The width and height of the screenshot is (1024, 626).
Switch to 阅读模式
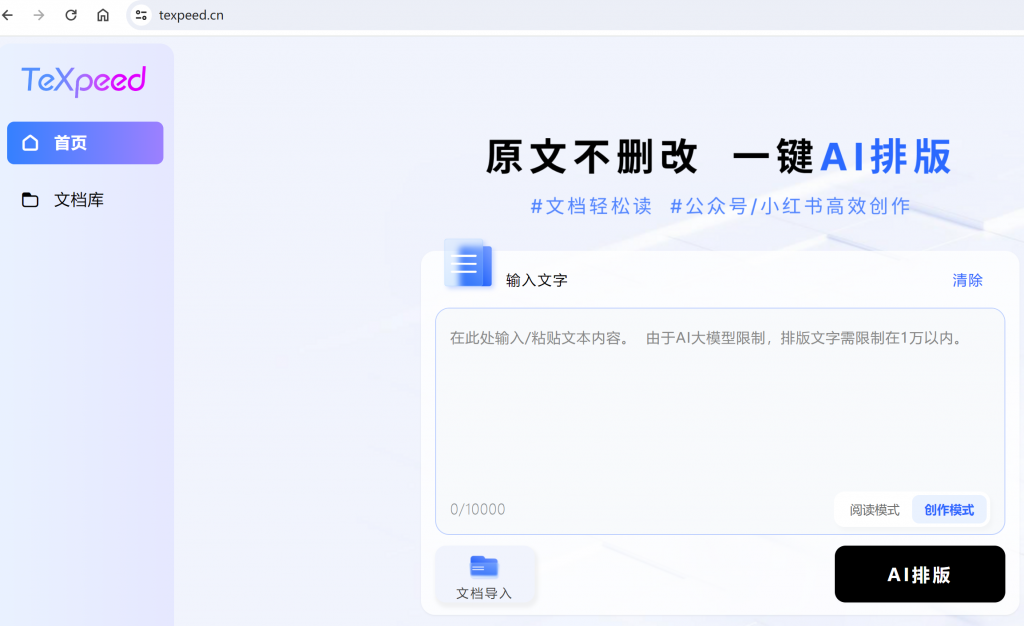click(874, 510)
